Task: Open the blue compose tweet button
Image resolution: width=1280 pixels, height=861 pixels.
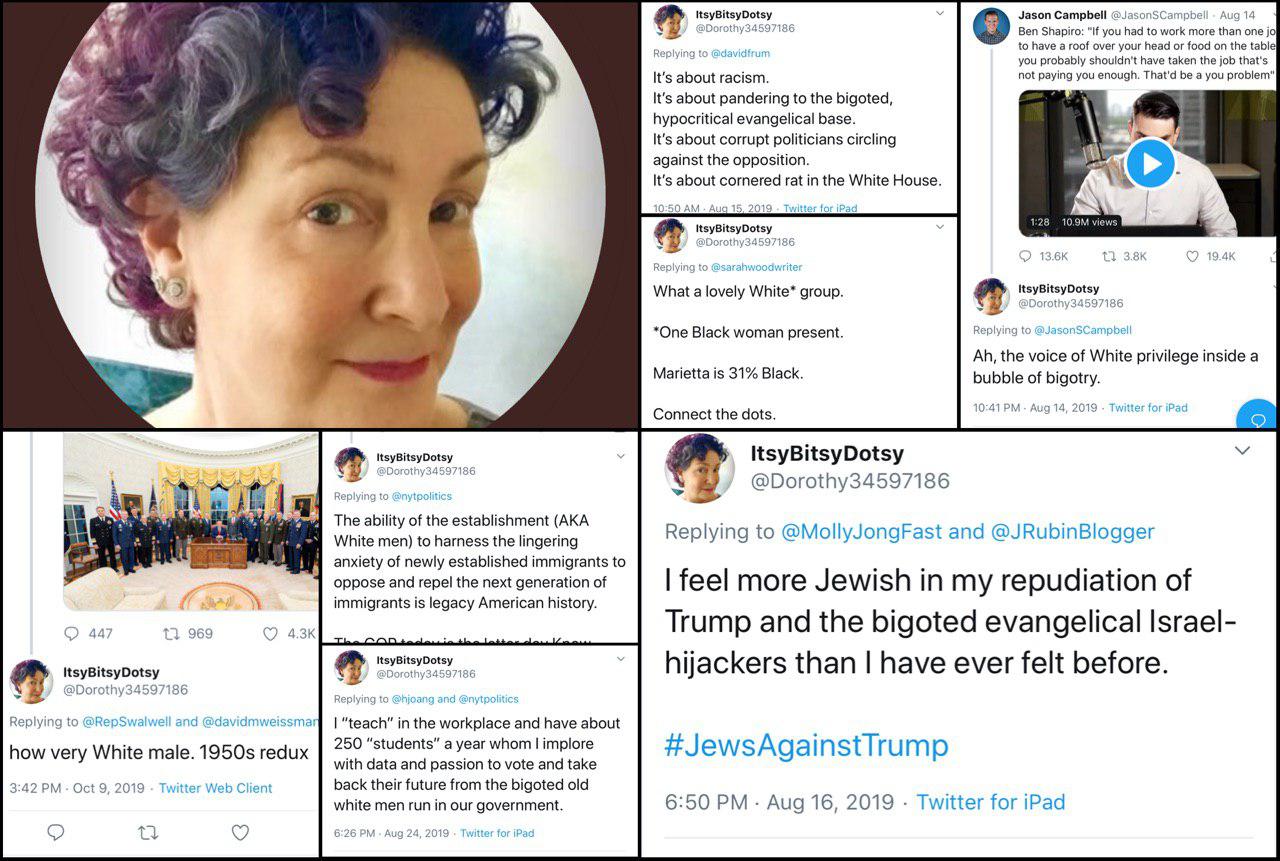Action: pos(1256,416)
